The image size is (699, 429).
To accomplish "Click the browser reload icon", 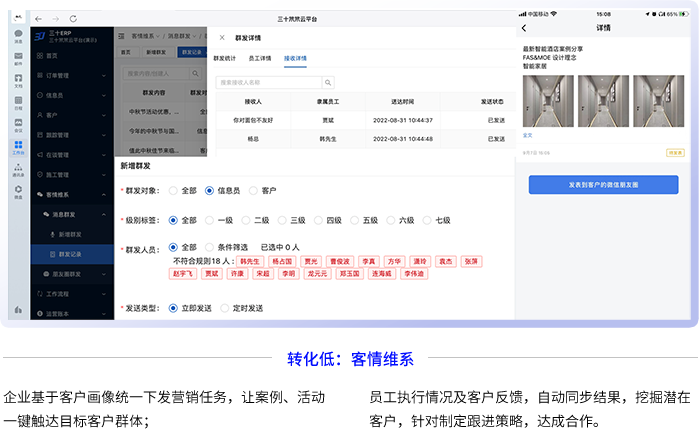I will click(71, 19).
